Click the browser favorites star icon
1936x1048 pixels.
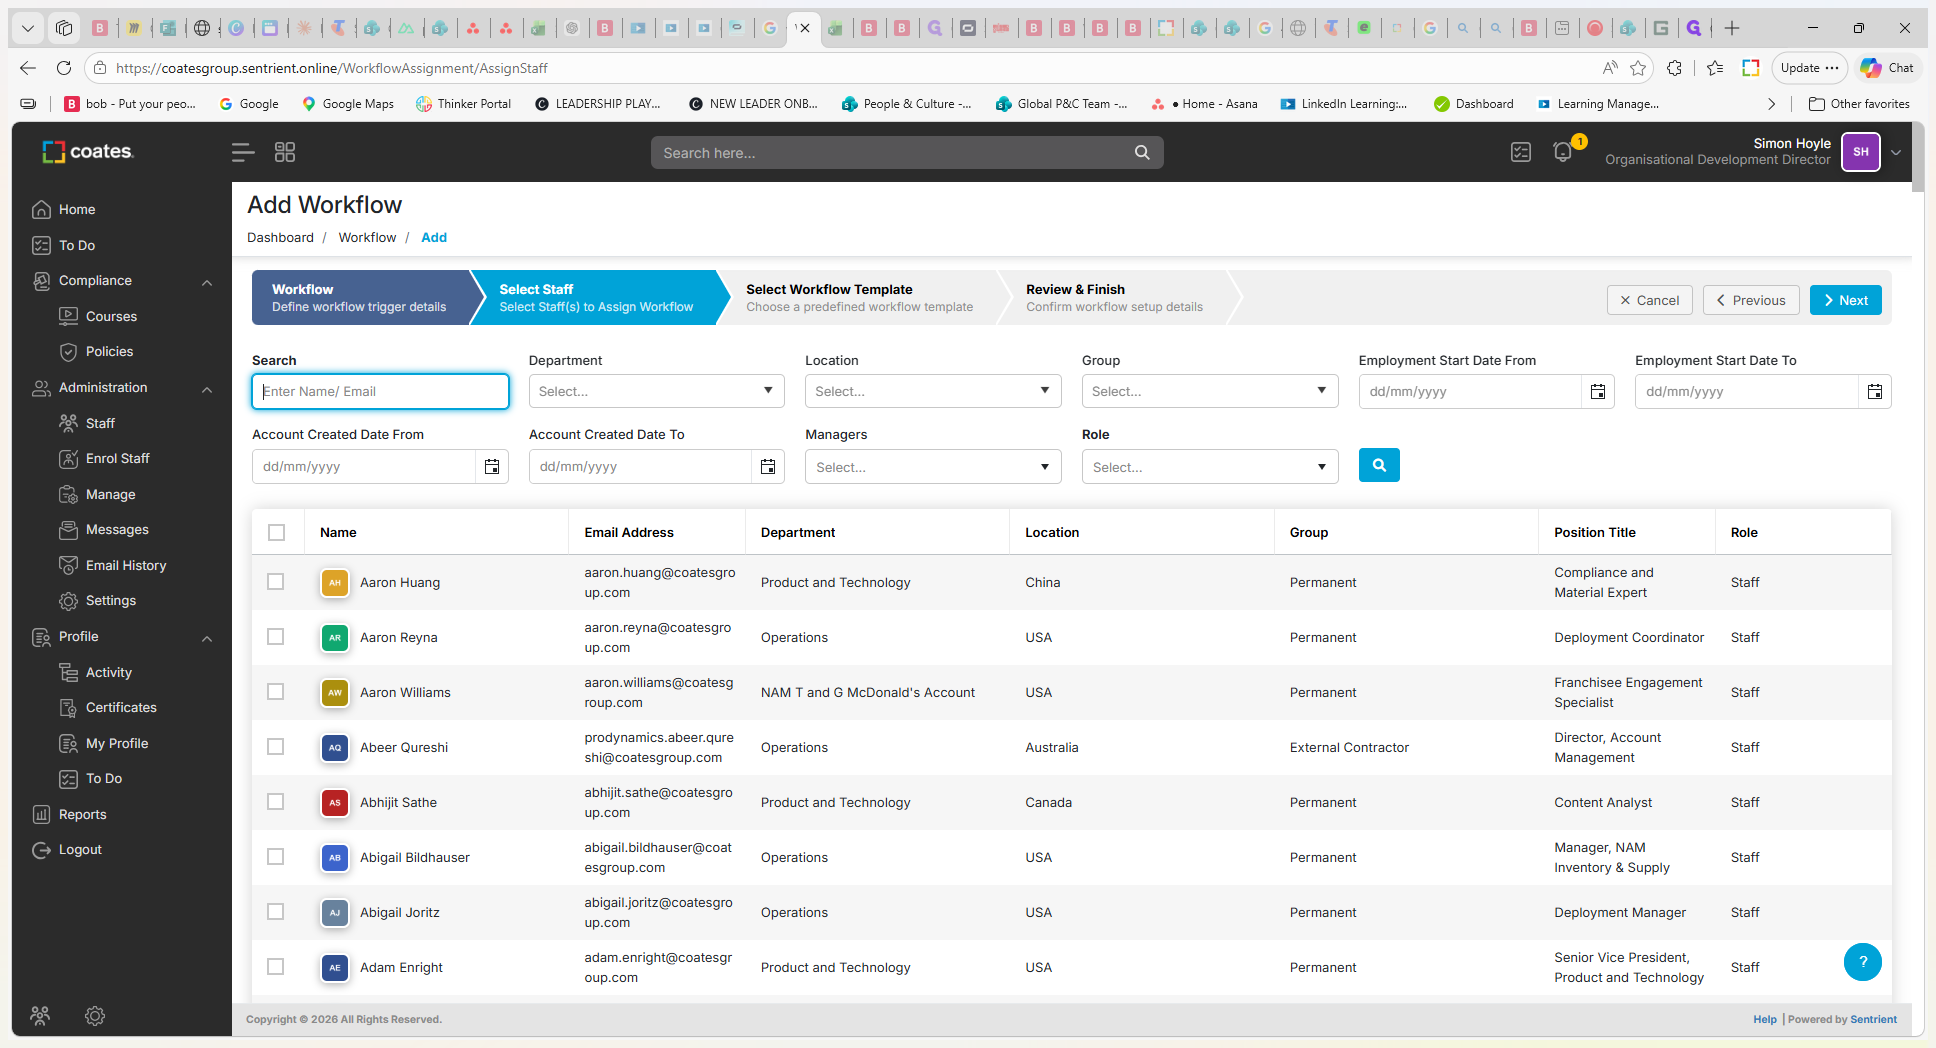click(1638, 68)
